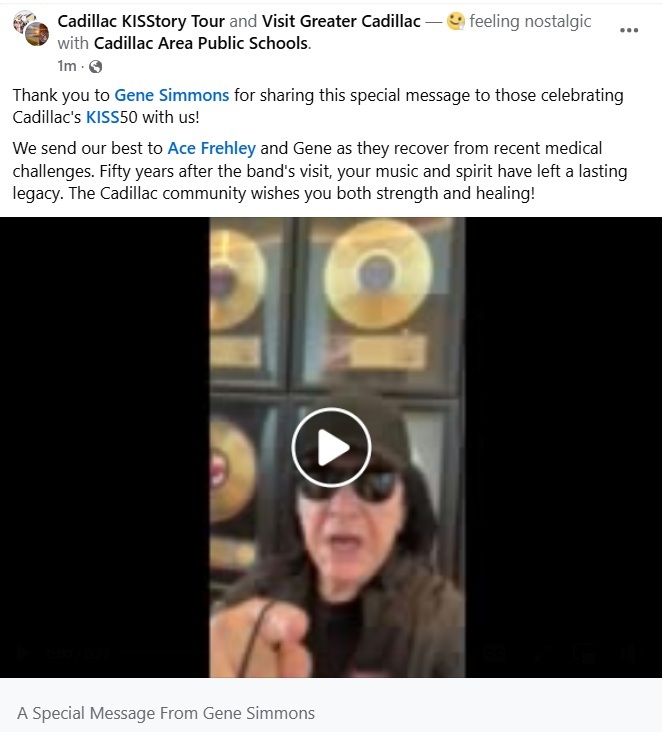Click the 'feeling nostalgic' status text
The image size is (662, 732).
[530, 21]
